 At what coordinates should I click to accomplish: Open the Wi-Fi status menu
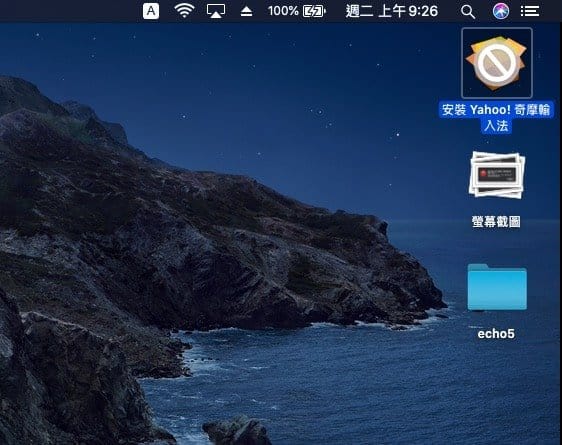184,11
